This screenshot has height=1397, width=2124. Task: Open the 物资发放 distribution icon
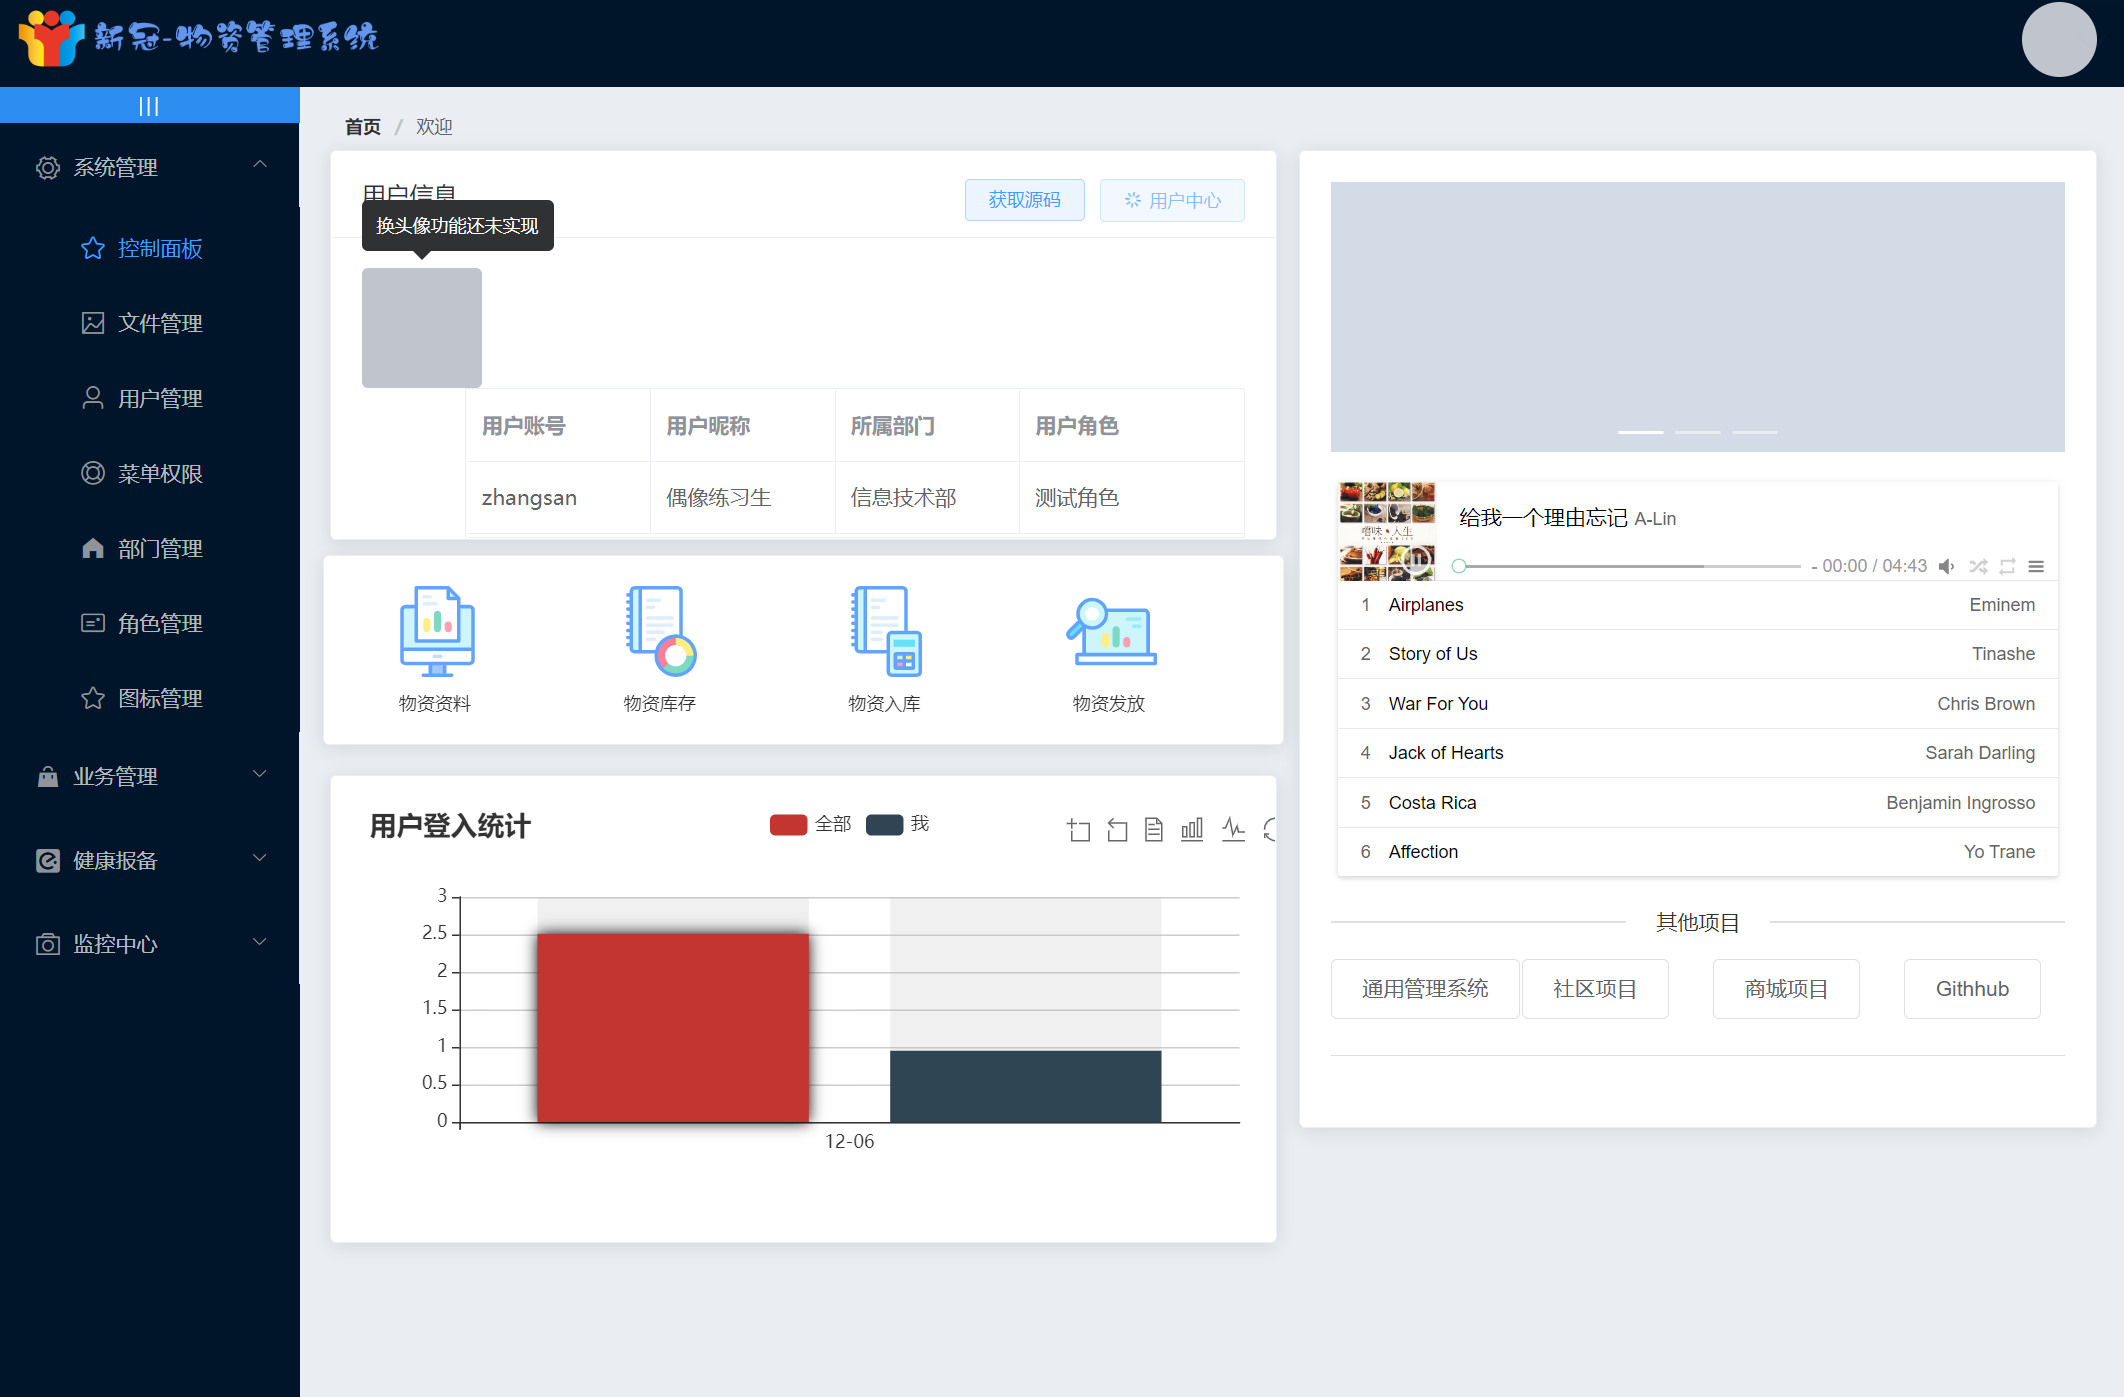coord(1110,632)
